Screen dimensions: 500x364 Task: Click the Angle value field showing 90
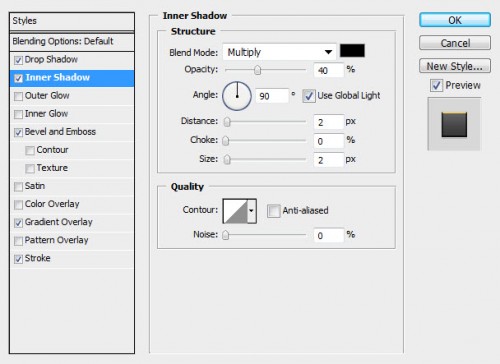272,96
